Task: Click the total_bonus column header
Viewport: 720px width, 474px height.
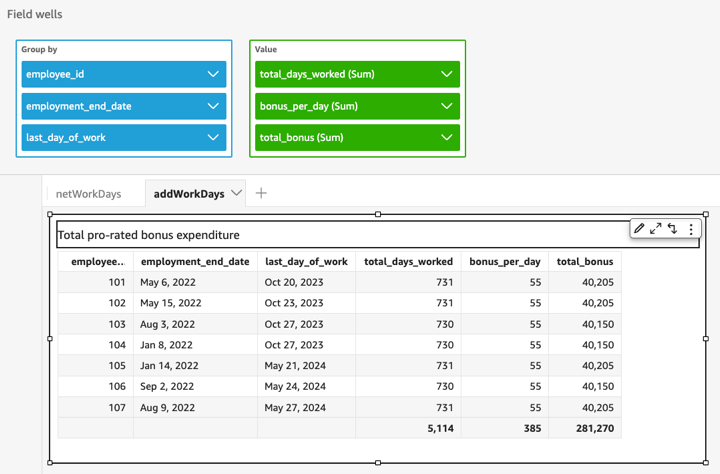Action: coord(585,262)
